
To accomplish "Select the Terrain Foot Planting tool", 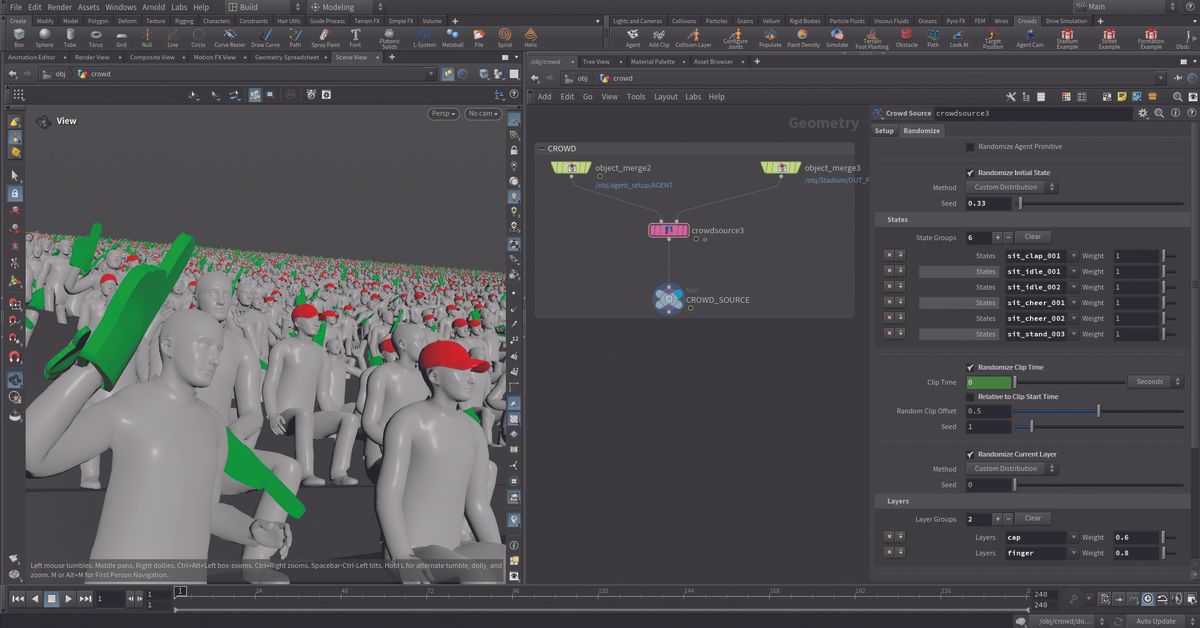I will pyautogui.click(x=871, y=39).
